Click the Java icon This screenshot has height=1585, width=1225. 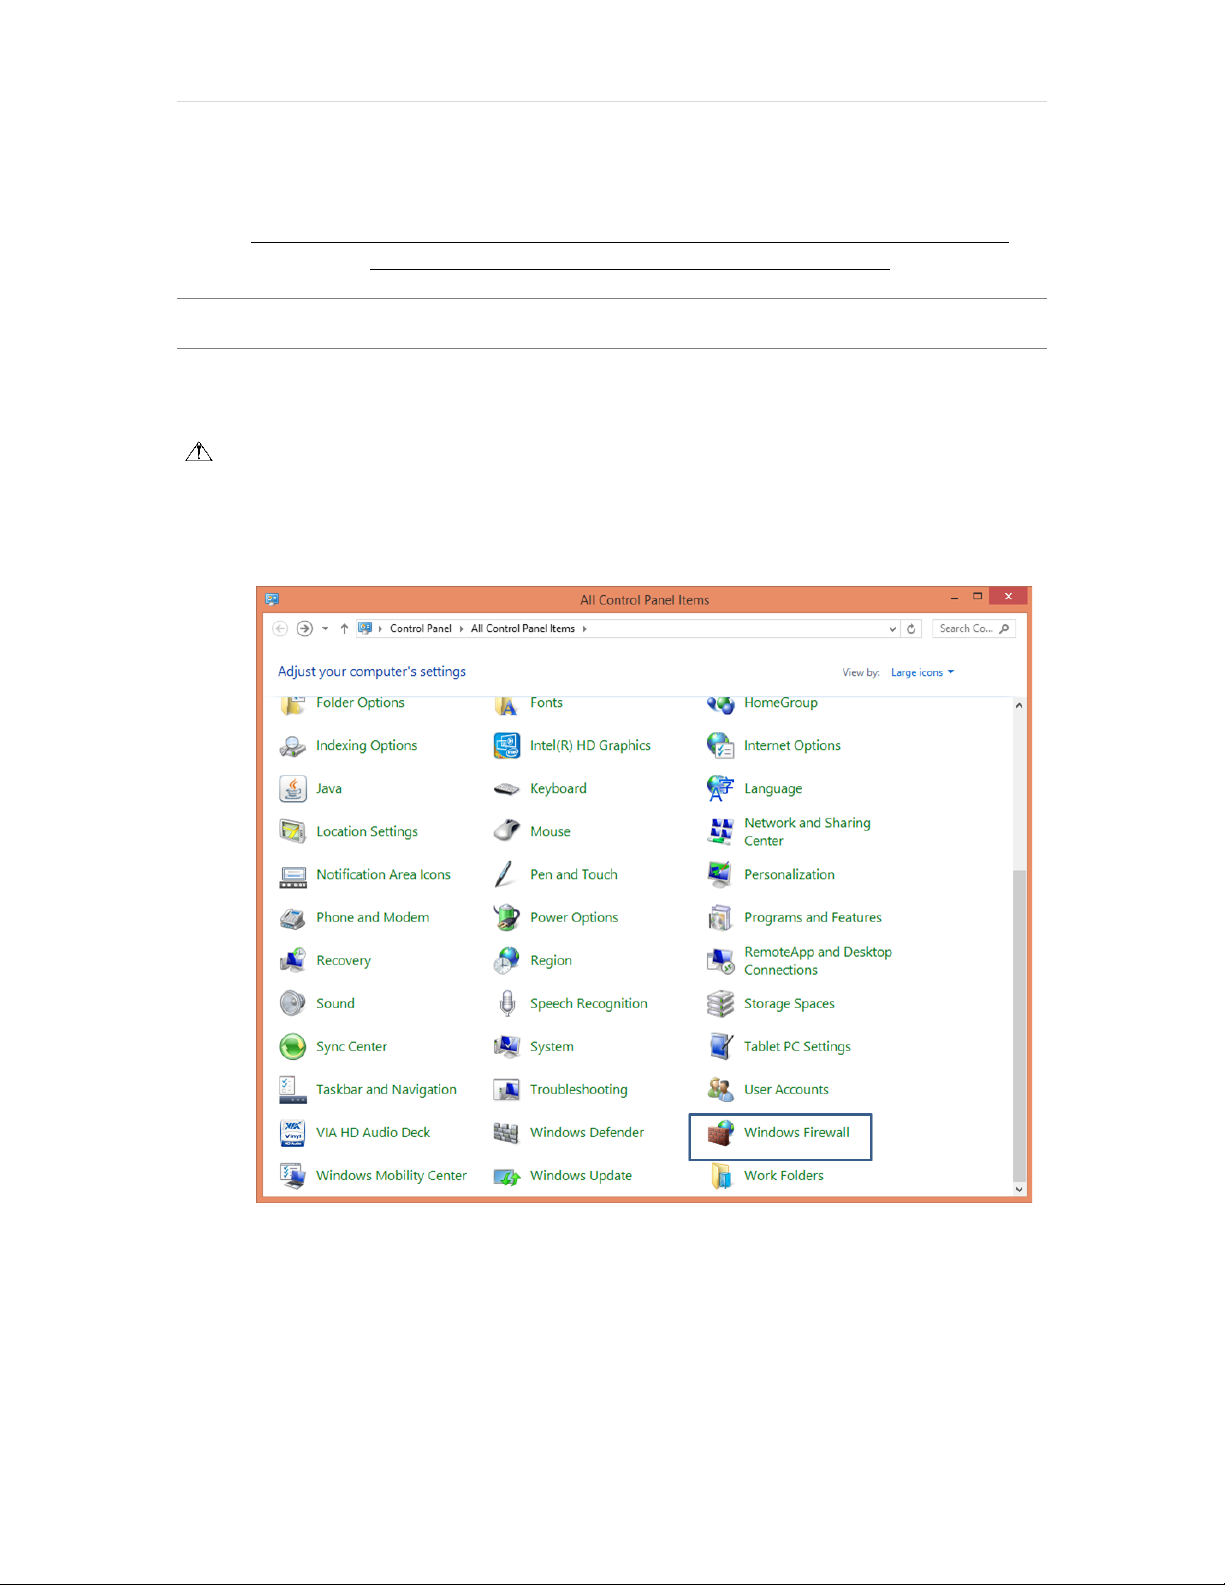pos(293,789)
